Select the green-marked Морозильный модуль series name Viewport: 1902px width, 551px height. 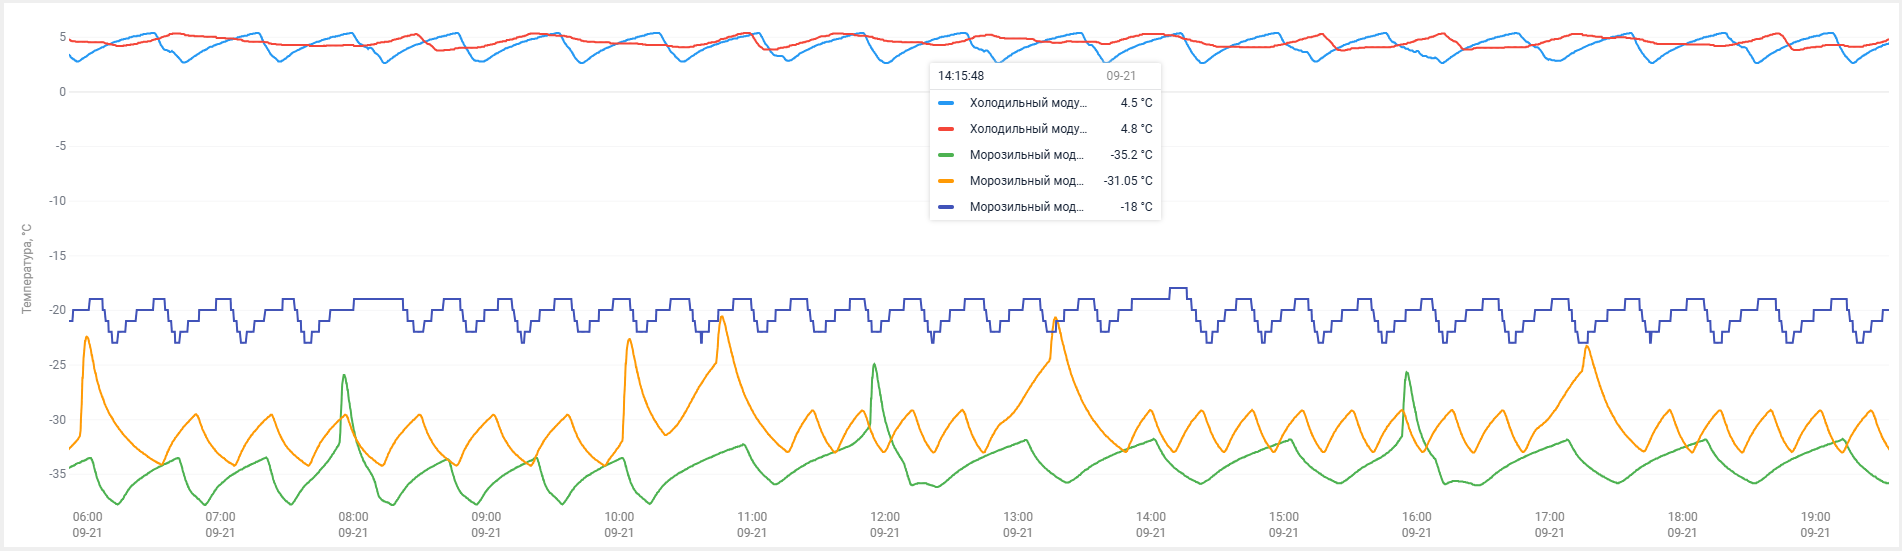[x=1026, y=155]
